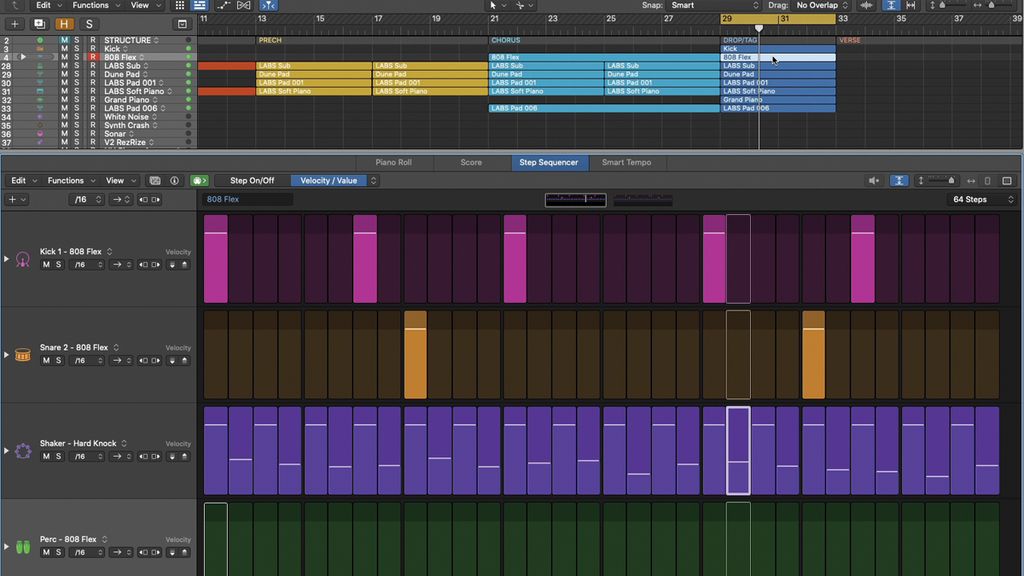This screenshot has width=1024, height=576.
Task: Mute the 808 Flex track in track list
Action: coord(62,57)
